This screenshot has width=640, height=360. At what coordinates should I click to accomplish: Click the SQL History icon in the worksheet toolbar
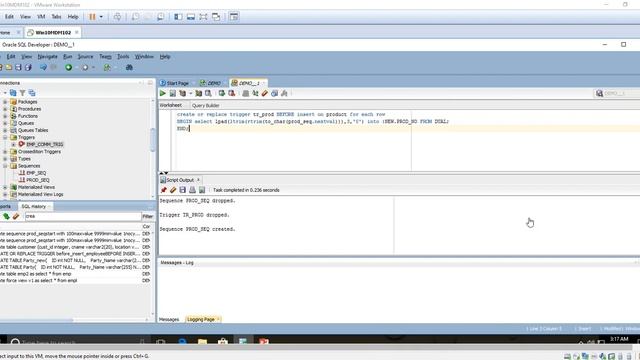[x=275, y=93]
